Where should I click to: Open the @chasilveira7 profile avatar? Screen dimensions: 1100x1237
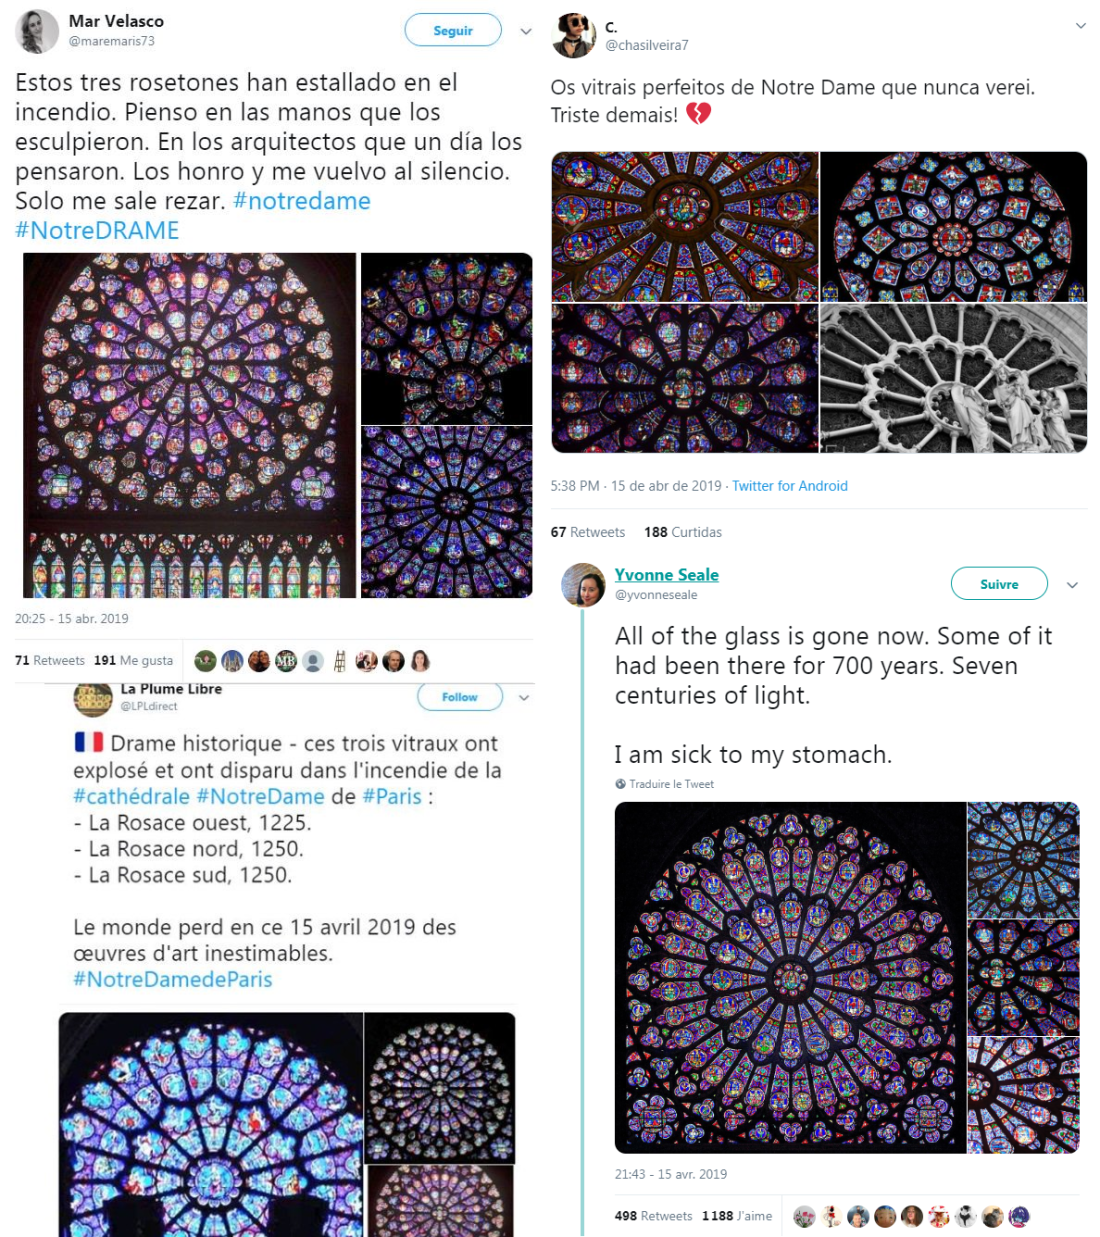[x=573, y=36]
